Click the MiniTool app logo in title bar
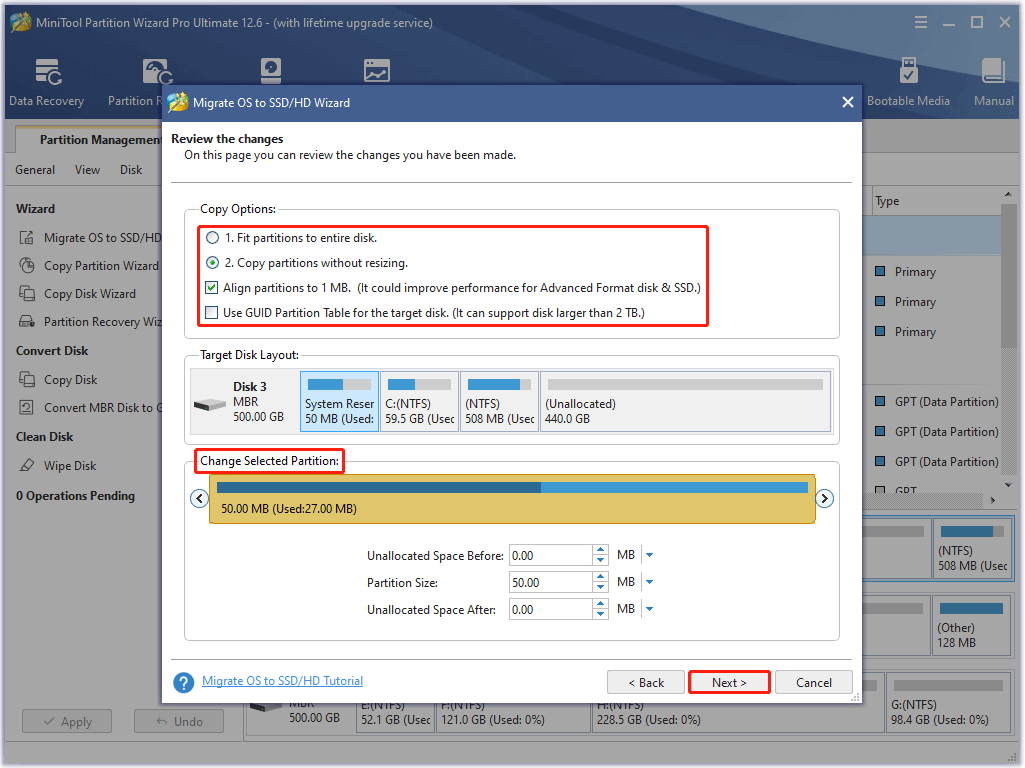This screenshot has width=1025, height=768. [x=21, y=22]
